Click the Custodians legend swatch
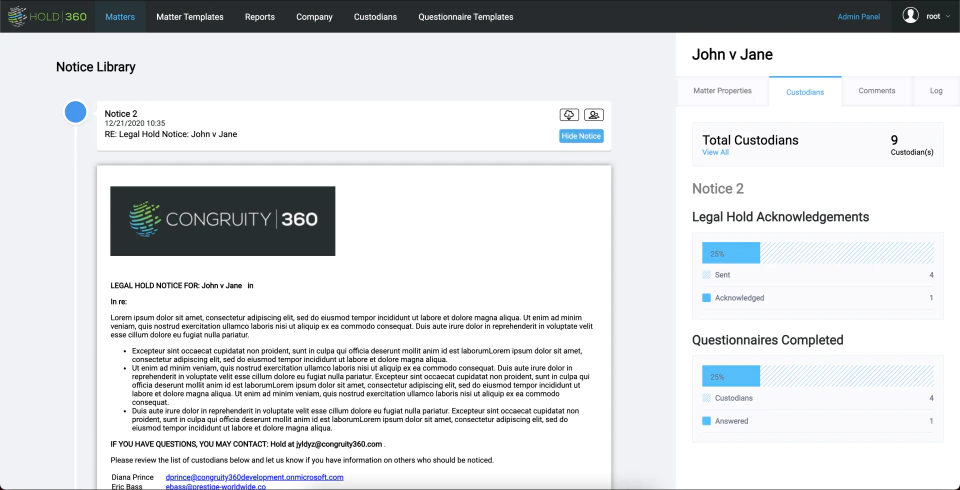Viewport: 960px width, 490px height. 707,398
